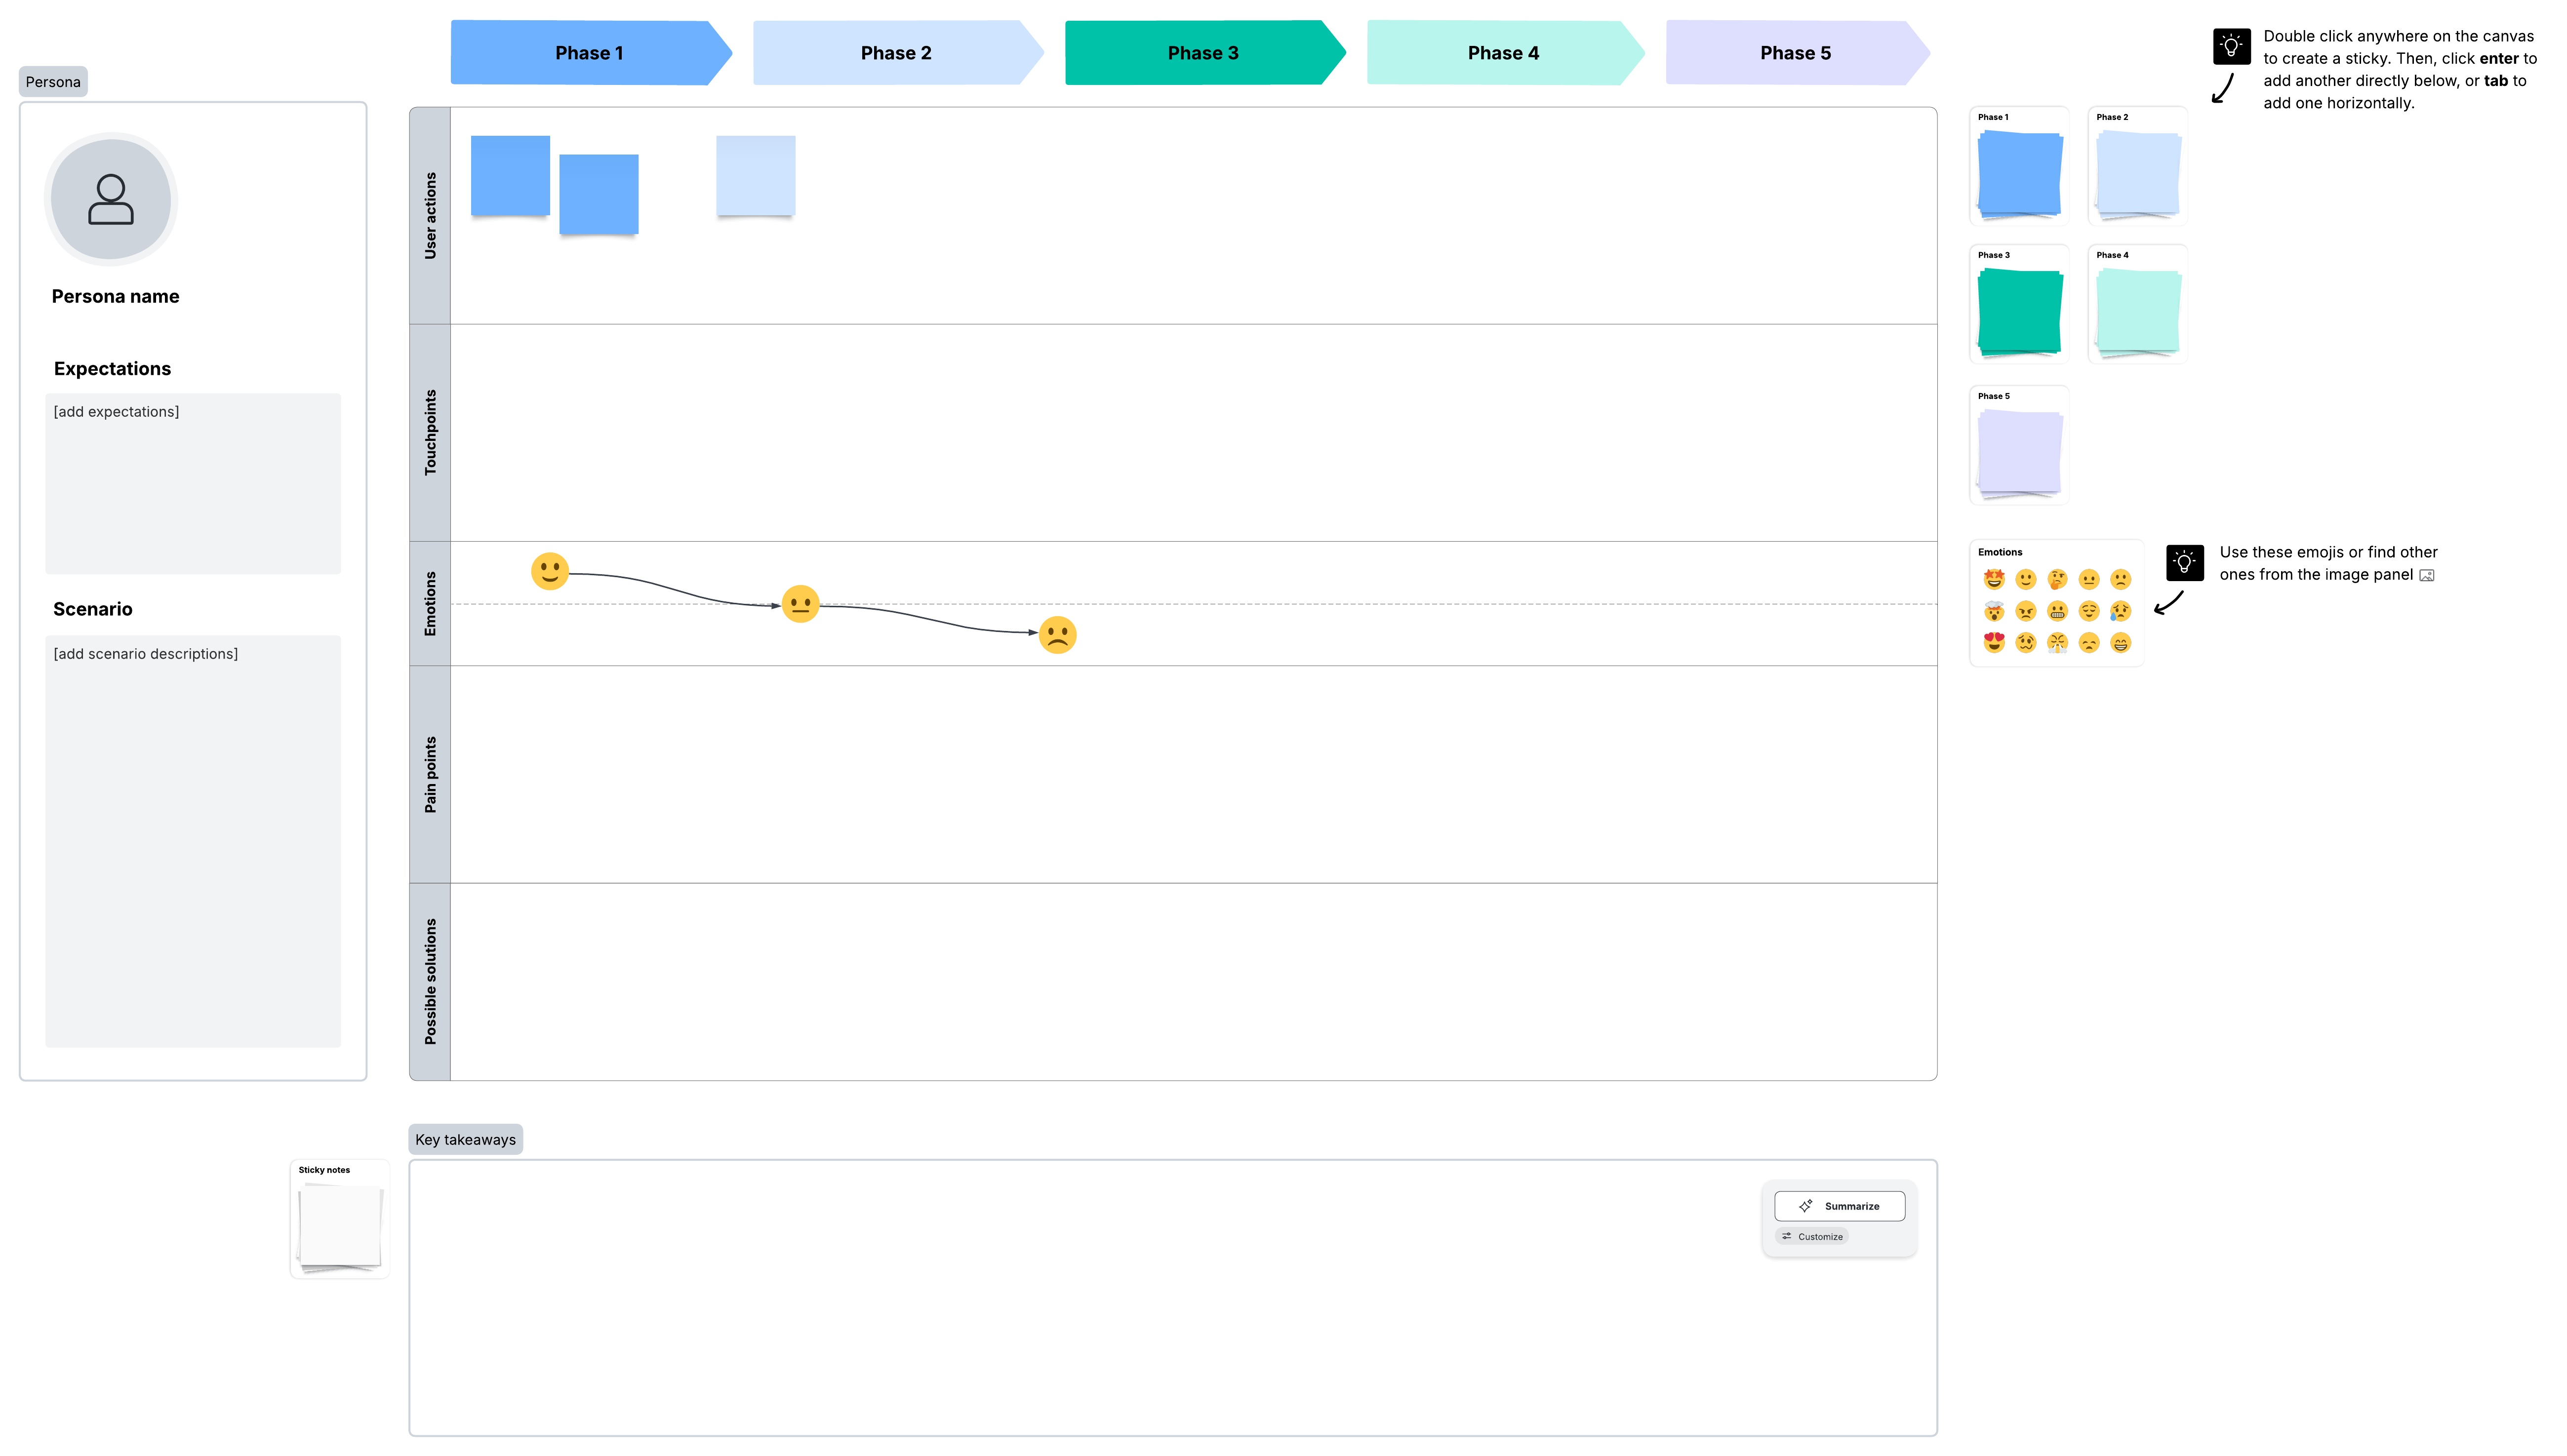Click the sliders icon on the Customize control
Screen dimensions: 2567x1456
coord(1787,1236)
